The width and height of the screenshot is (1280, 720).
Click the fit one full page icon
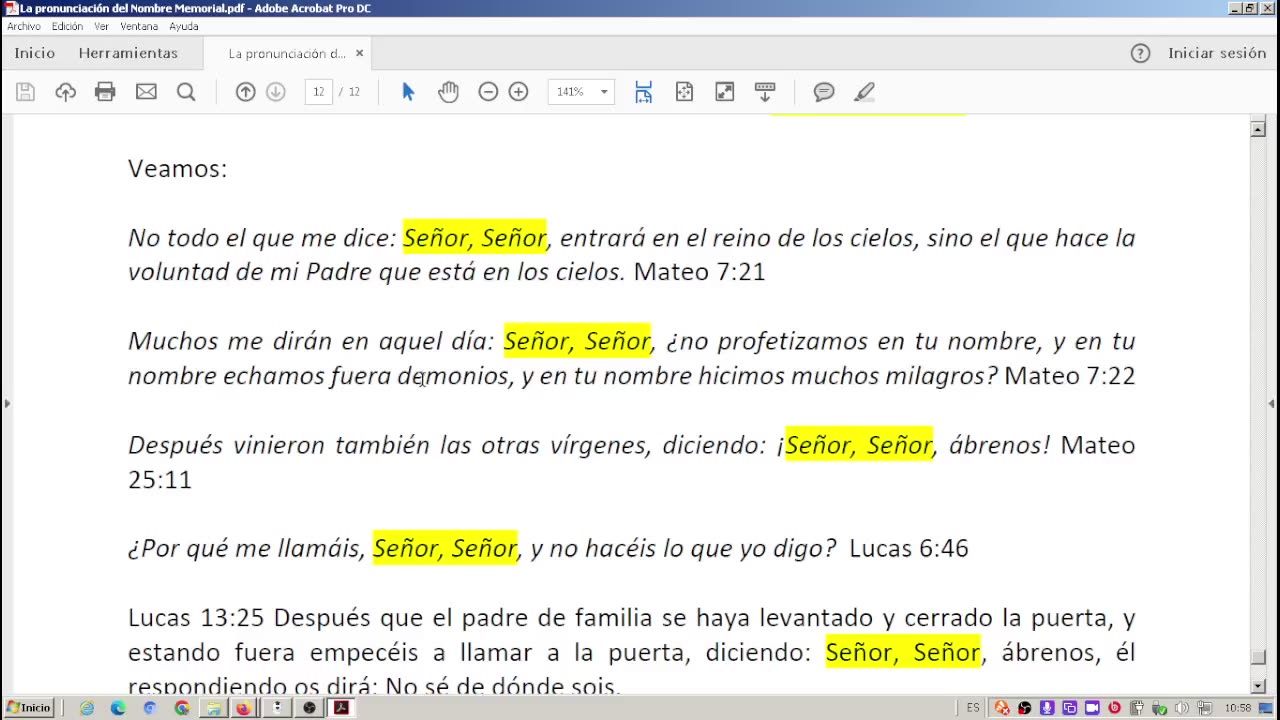(x=684, y=92)
